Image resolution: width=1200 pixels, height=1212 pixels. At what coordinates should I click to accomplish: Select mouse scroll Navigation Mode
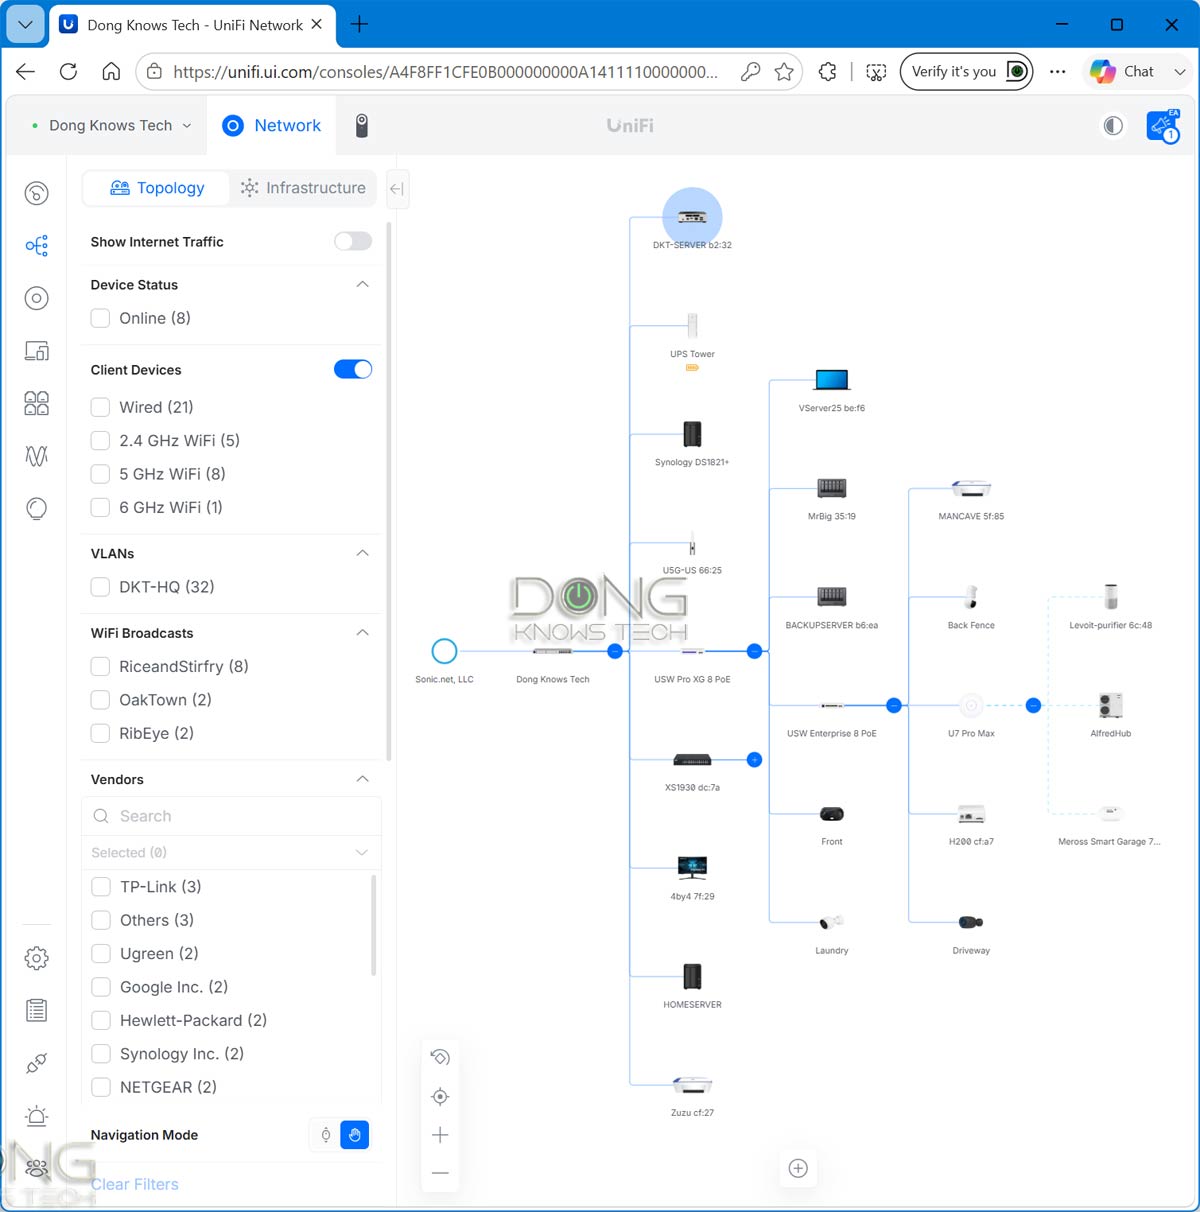(326, 1135)
